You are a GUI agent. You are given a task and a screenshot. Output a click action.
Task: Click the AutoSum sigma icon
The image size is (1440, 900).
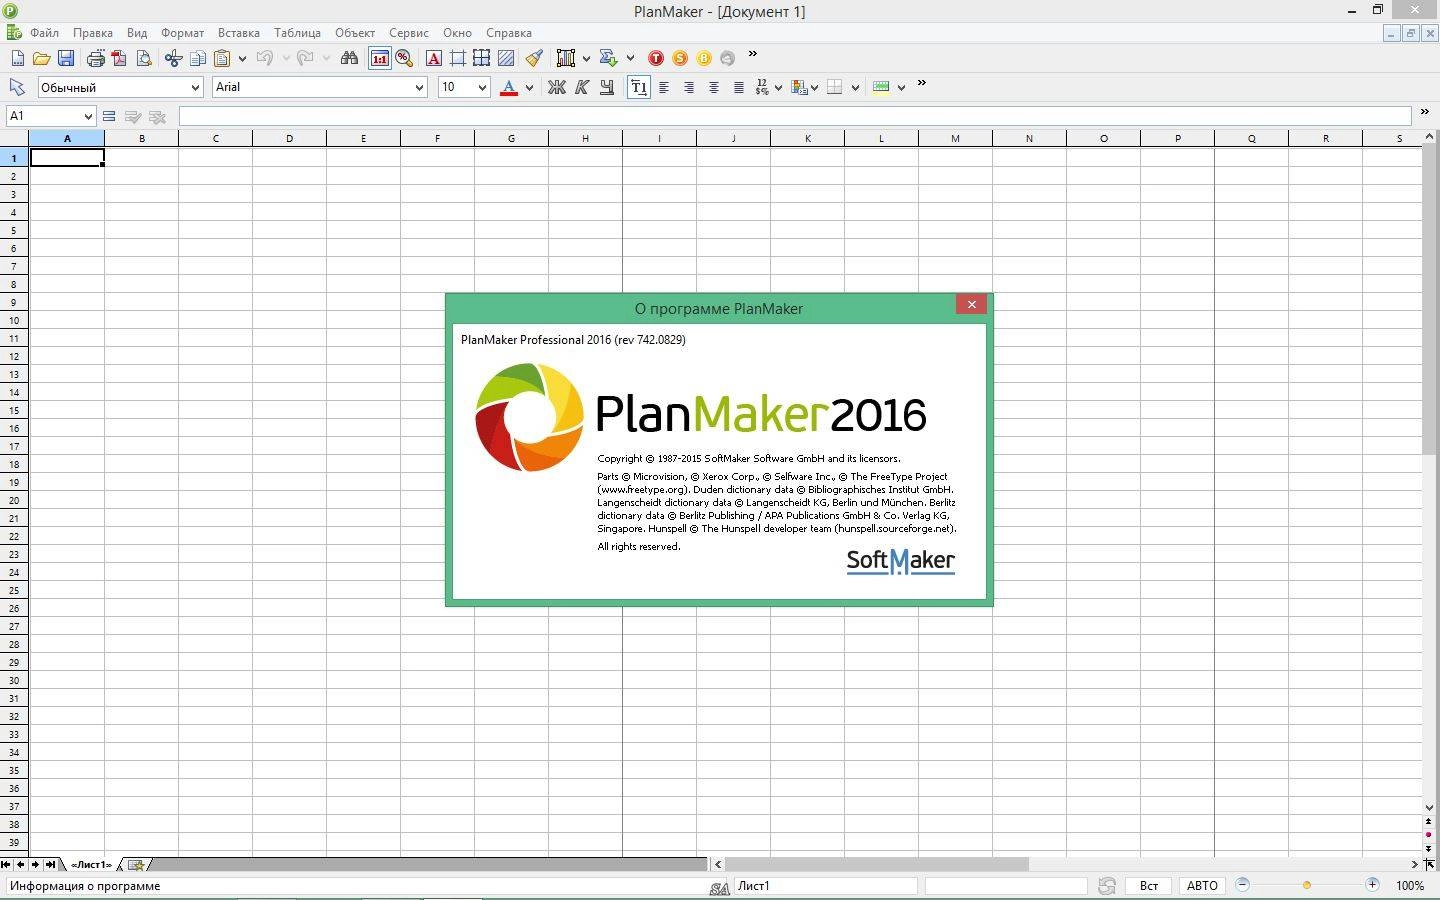point(608,58)
